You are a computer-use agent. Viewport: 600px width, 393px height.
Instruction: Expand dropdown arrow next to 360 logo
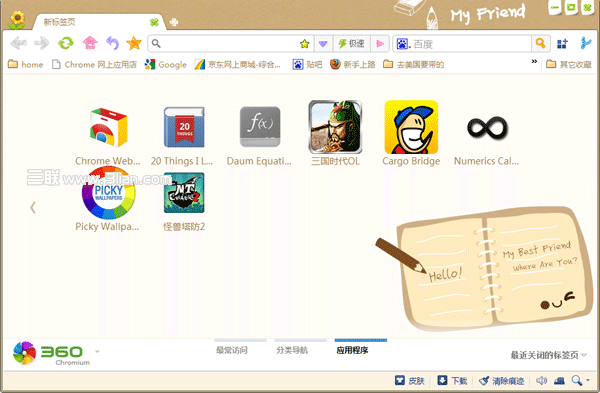[x=97, y=351]
